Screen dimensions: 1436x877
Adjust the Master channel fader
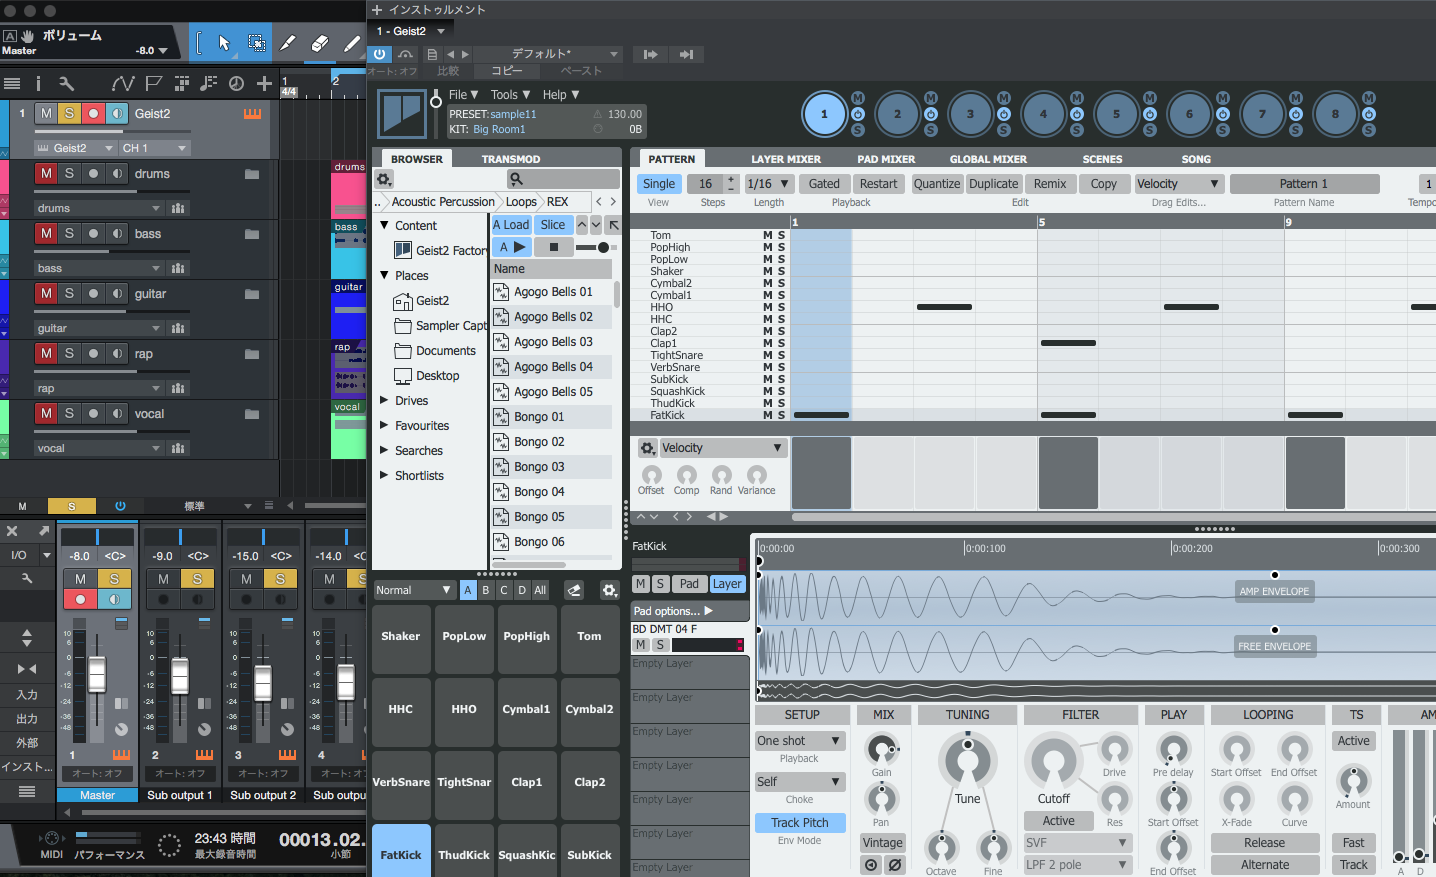[97, 676]
